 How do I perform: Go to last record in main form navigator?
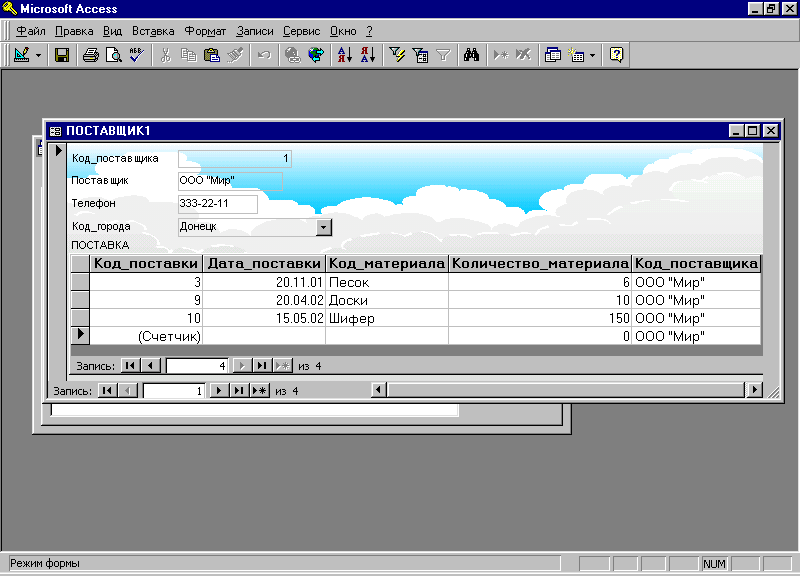pos(239,391)
